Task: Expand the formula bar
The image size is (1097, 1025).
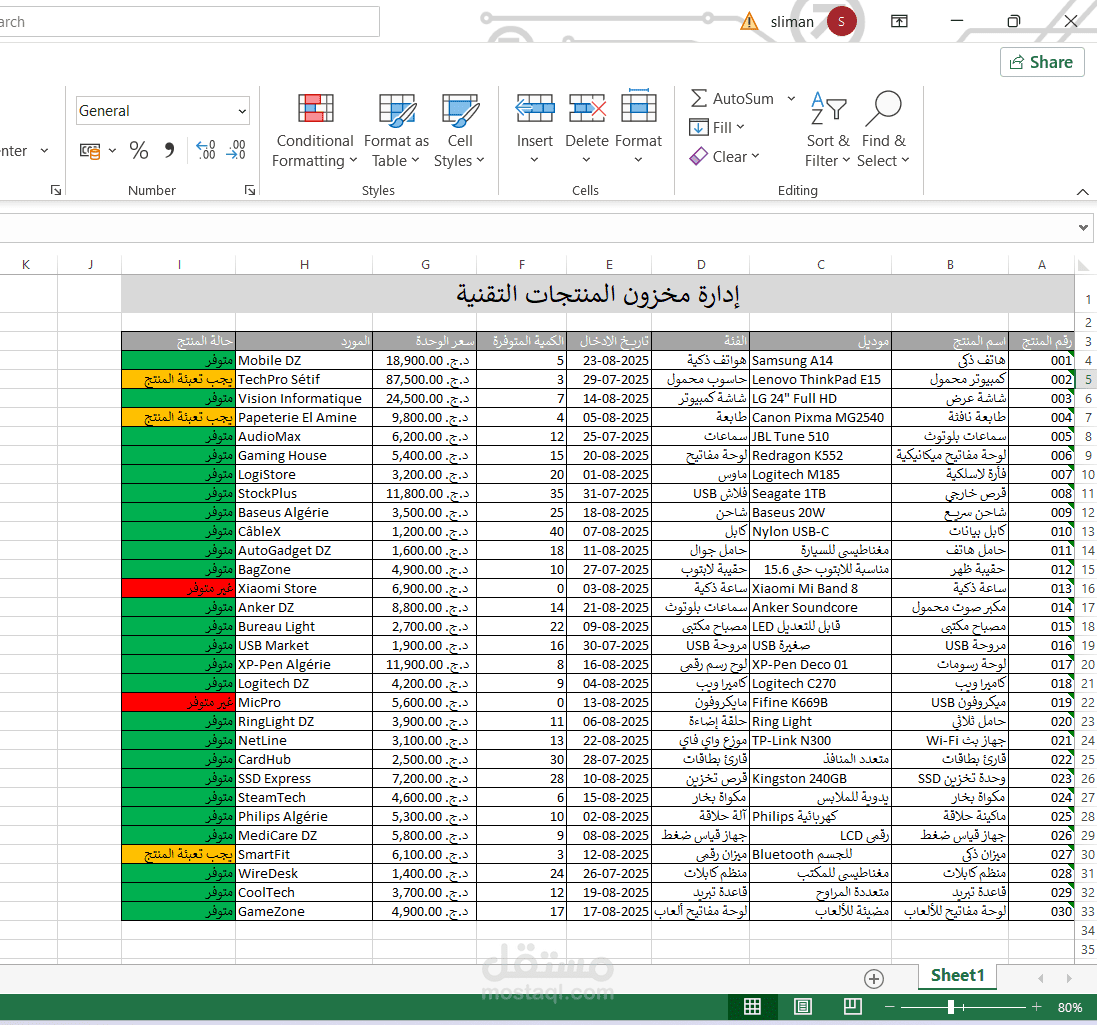Action: [1083, 227]
